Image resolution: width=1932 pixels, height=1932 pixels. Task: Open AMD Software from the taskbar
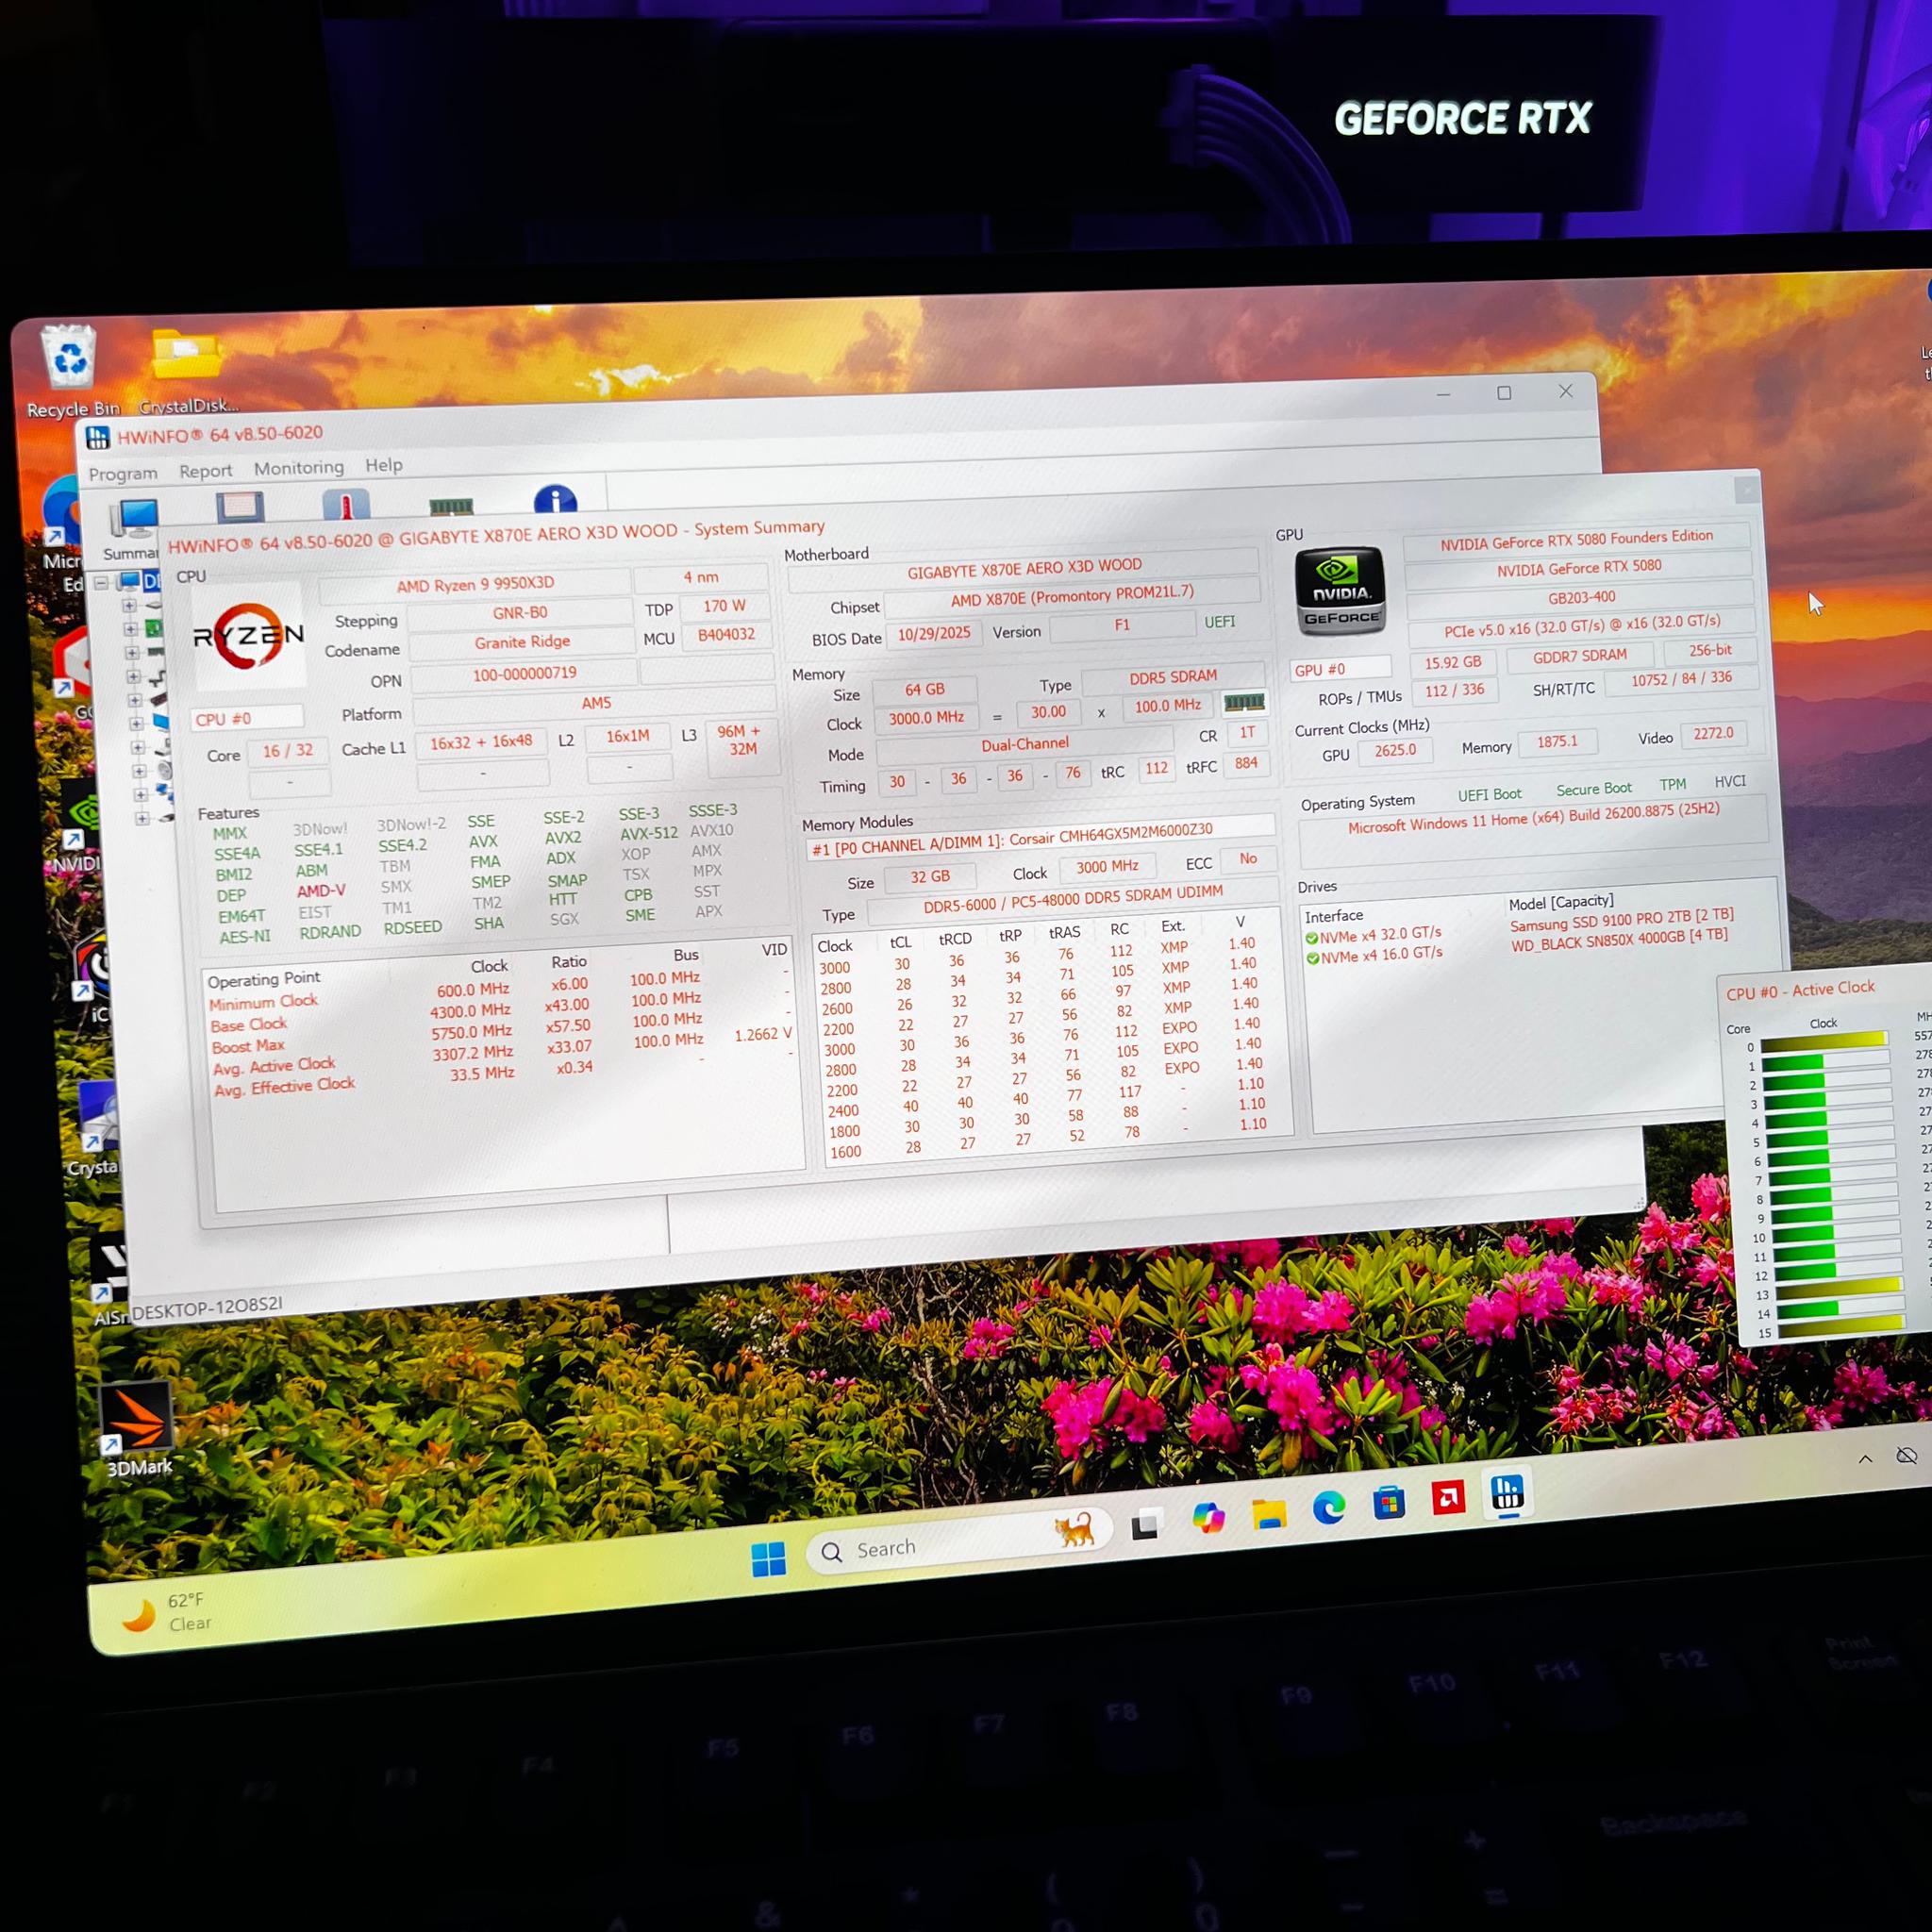tap(1448, 1497)
